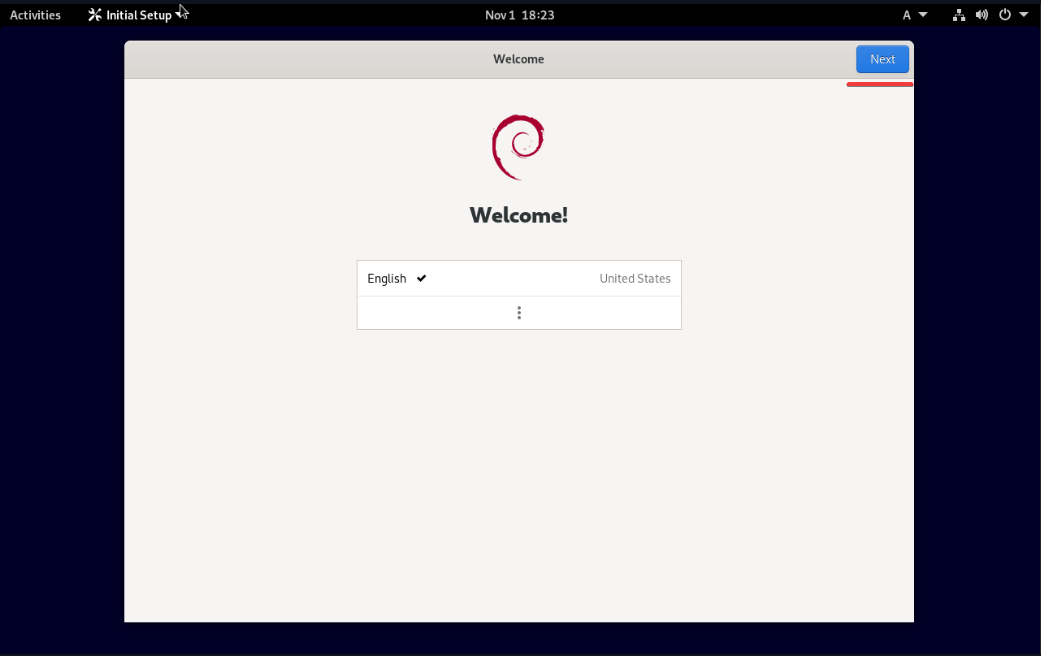
Task: Open the Activities overview
Action: [x=35, y=15]
